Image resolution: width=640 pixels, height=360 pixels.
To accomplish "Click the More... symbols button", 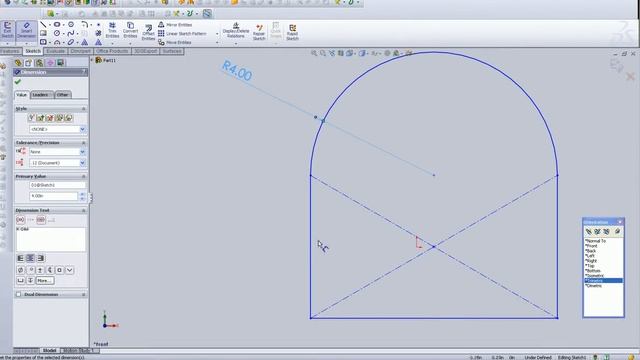I will [44, 280].
